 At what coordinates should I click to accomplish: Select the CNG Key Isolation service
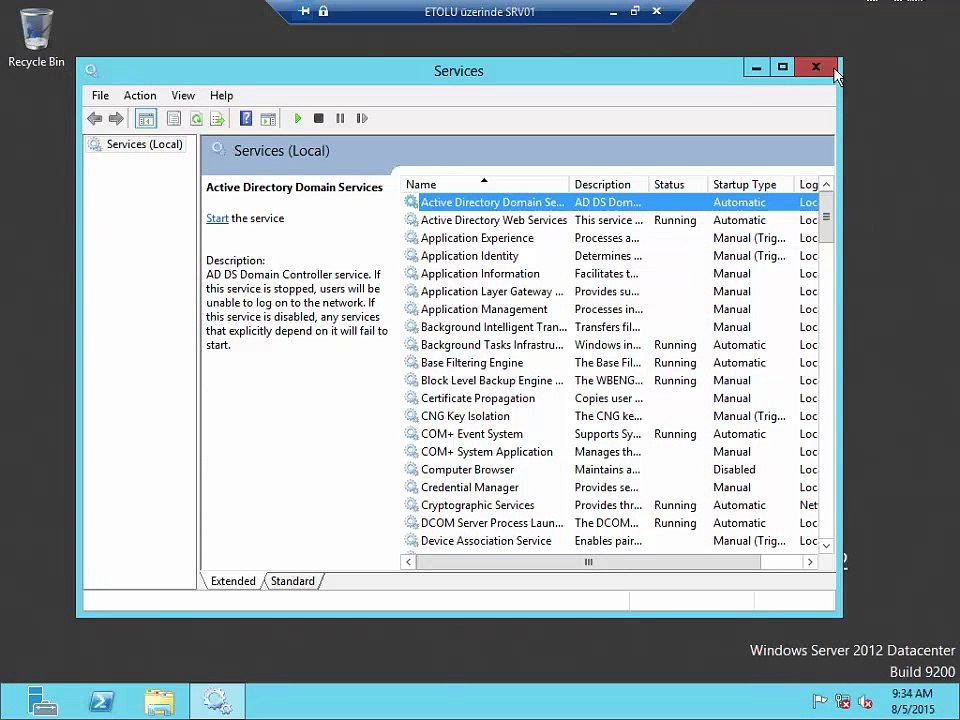pyautogui.click(x=610, y=416)
